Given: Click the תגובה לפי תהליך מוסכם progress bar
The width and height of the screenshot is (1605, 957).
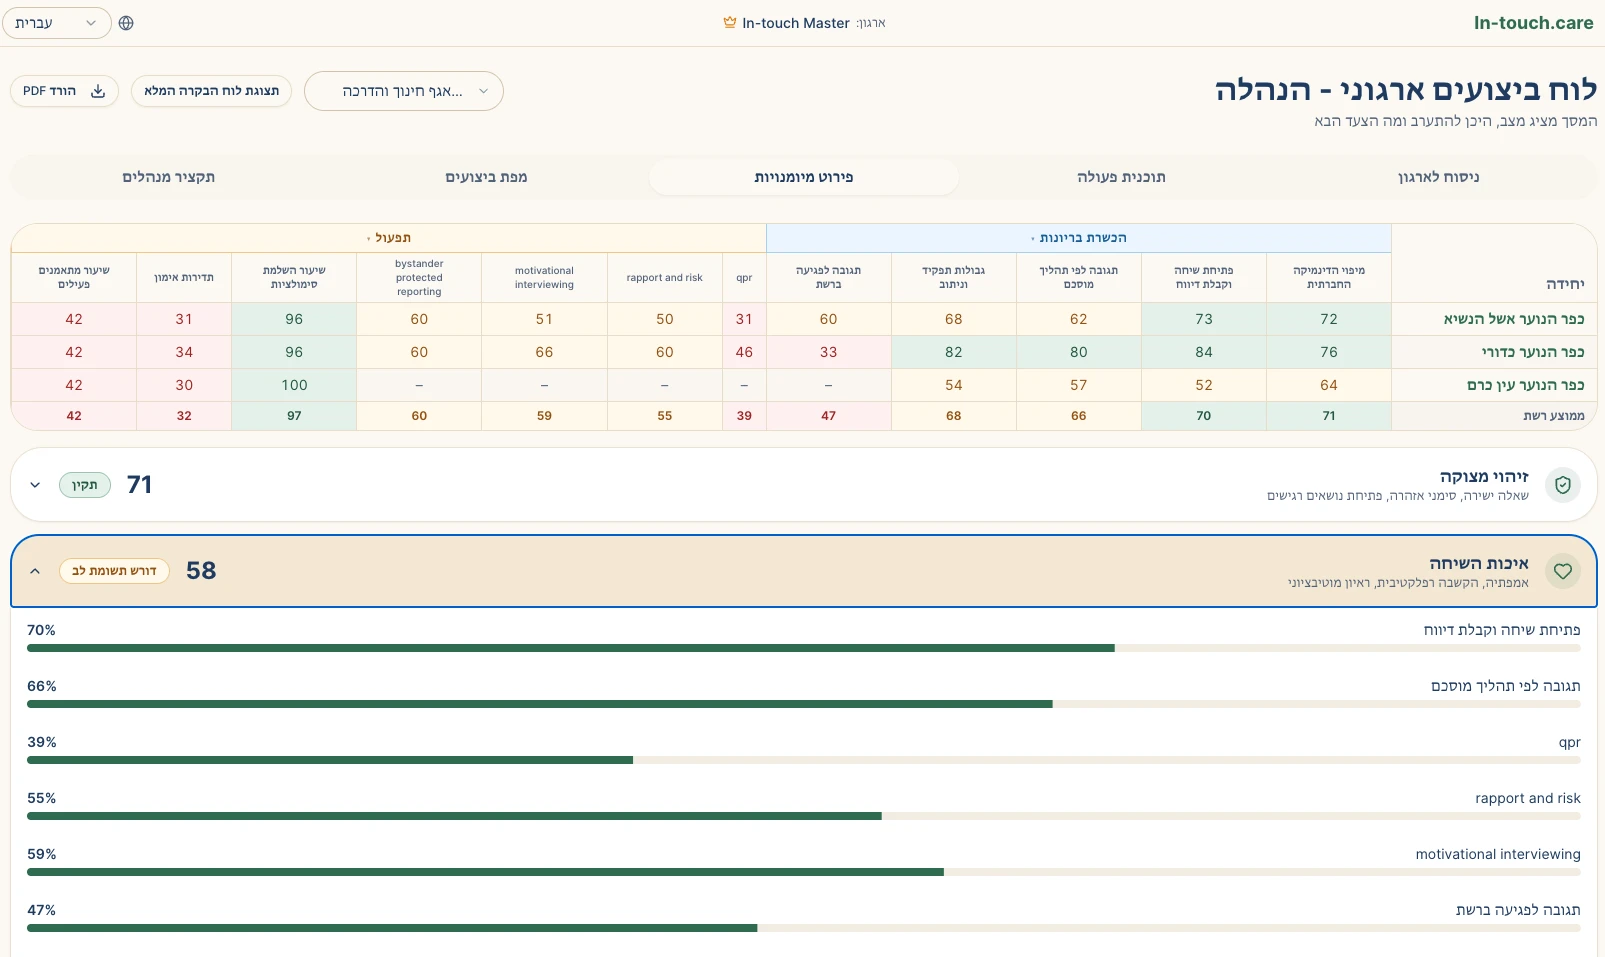Looking at the screenshot, I should pos(804,704).
